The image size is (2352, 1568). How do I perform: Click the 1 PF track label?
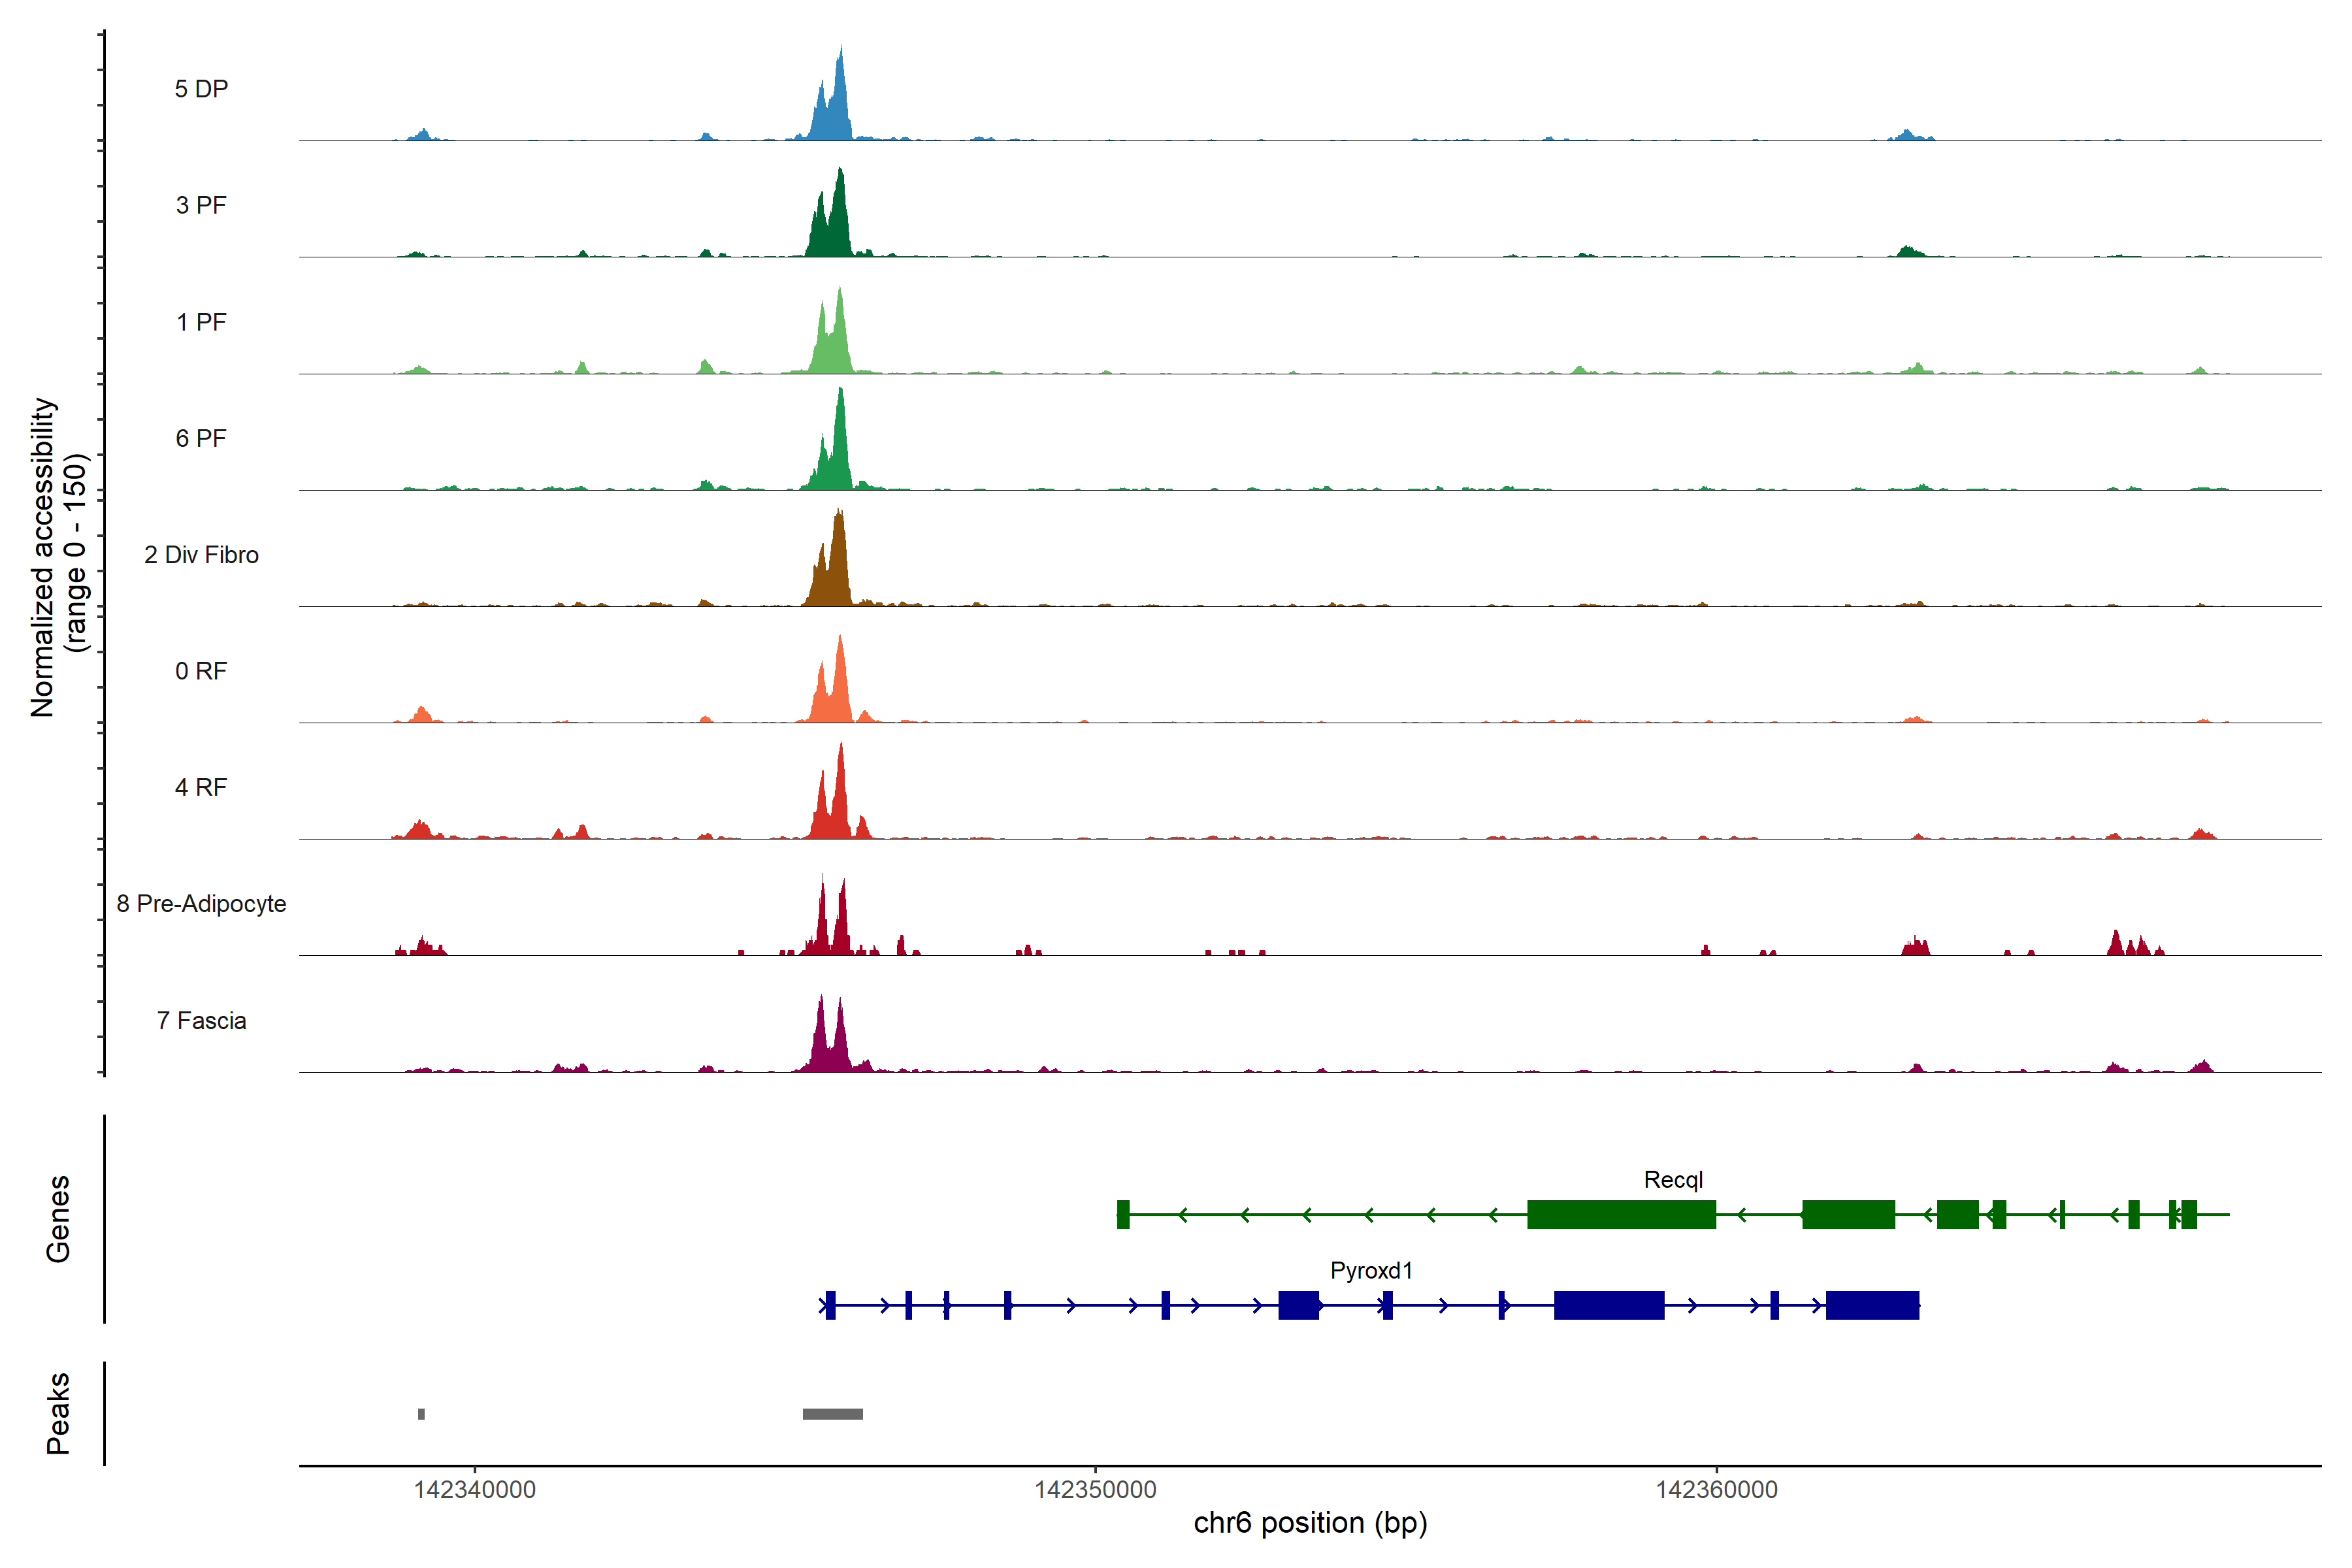201,322
